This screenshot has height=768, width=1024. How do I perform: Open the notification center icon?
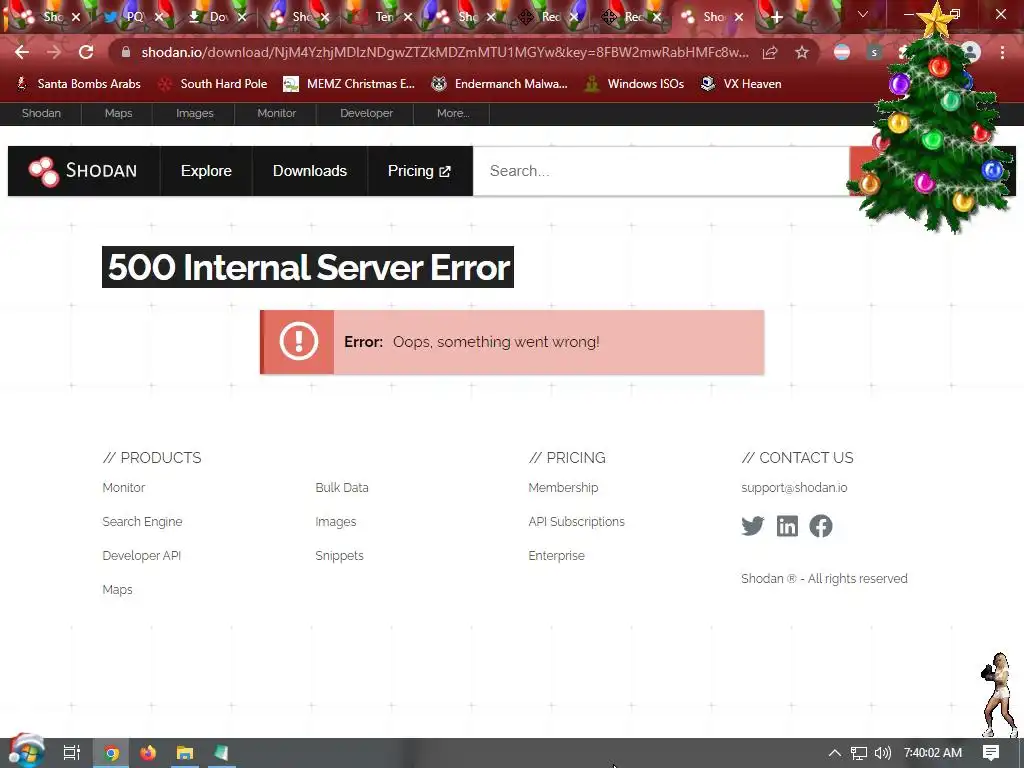click(x=991, y=753)
